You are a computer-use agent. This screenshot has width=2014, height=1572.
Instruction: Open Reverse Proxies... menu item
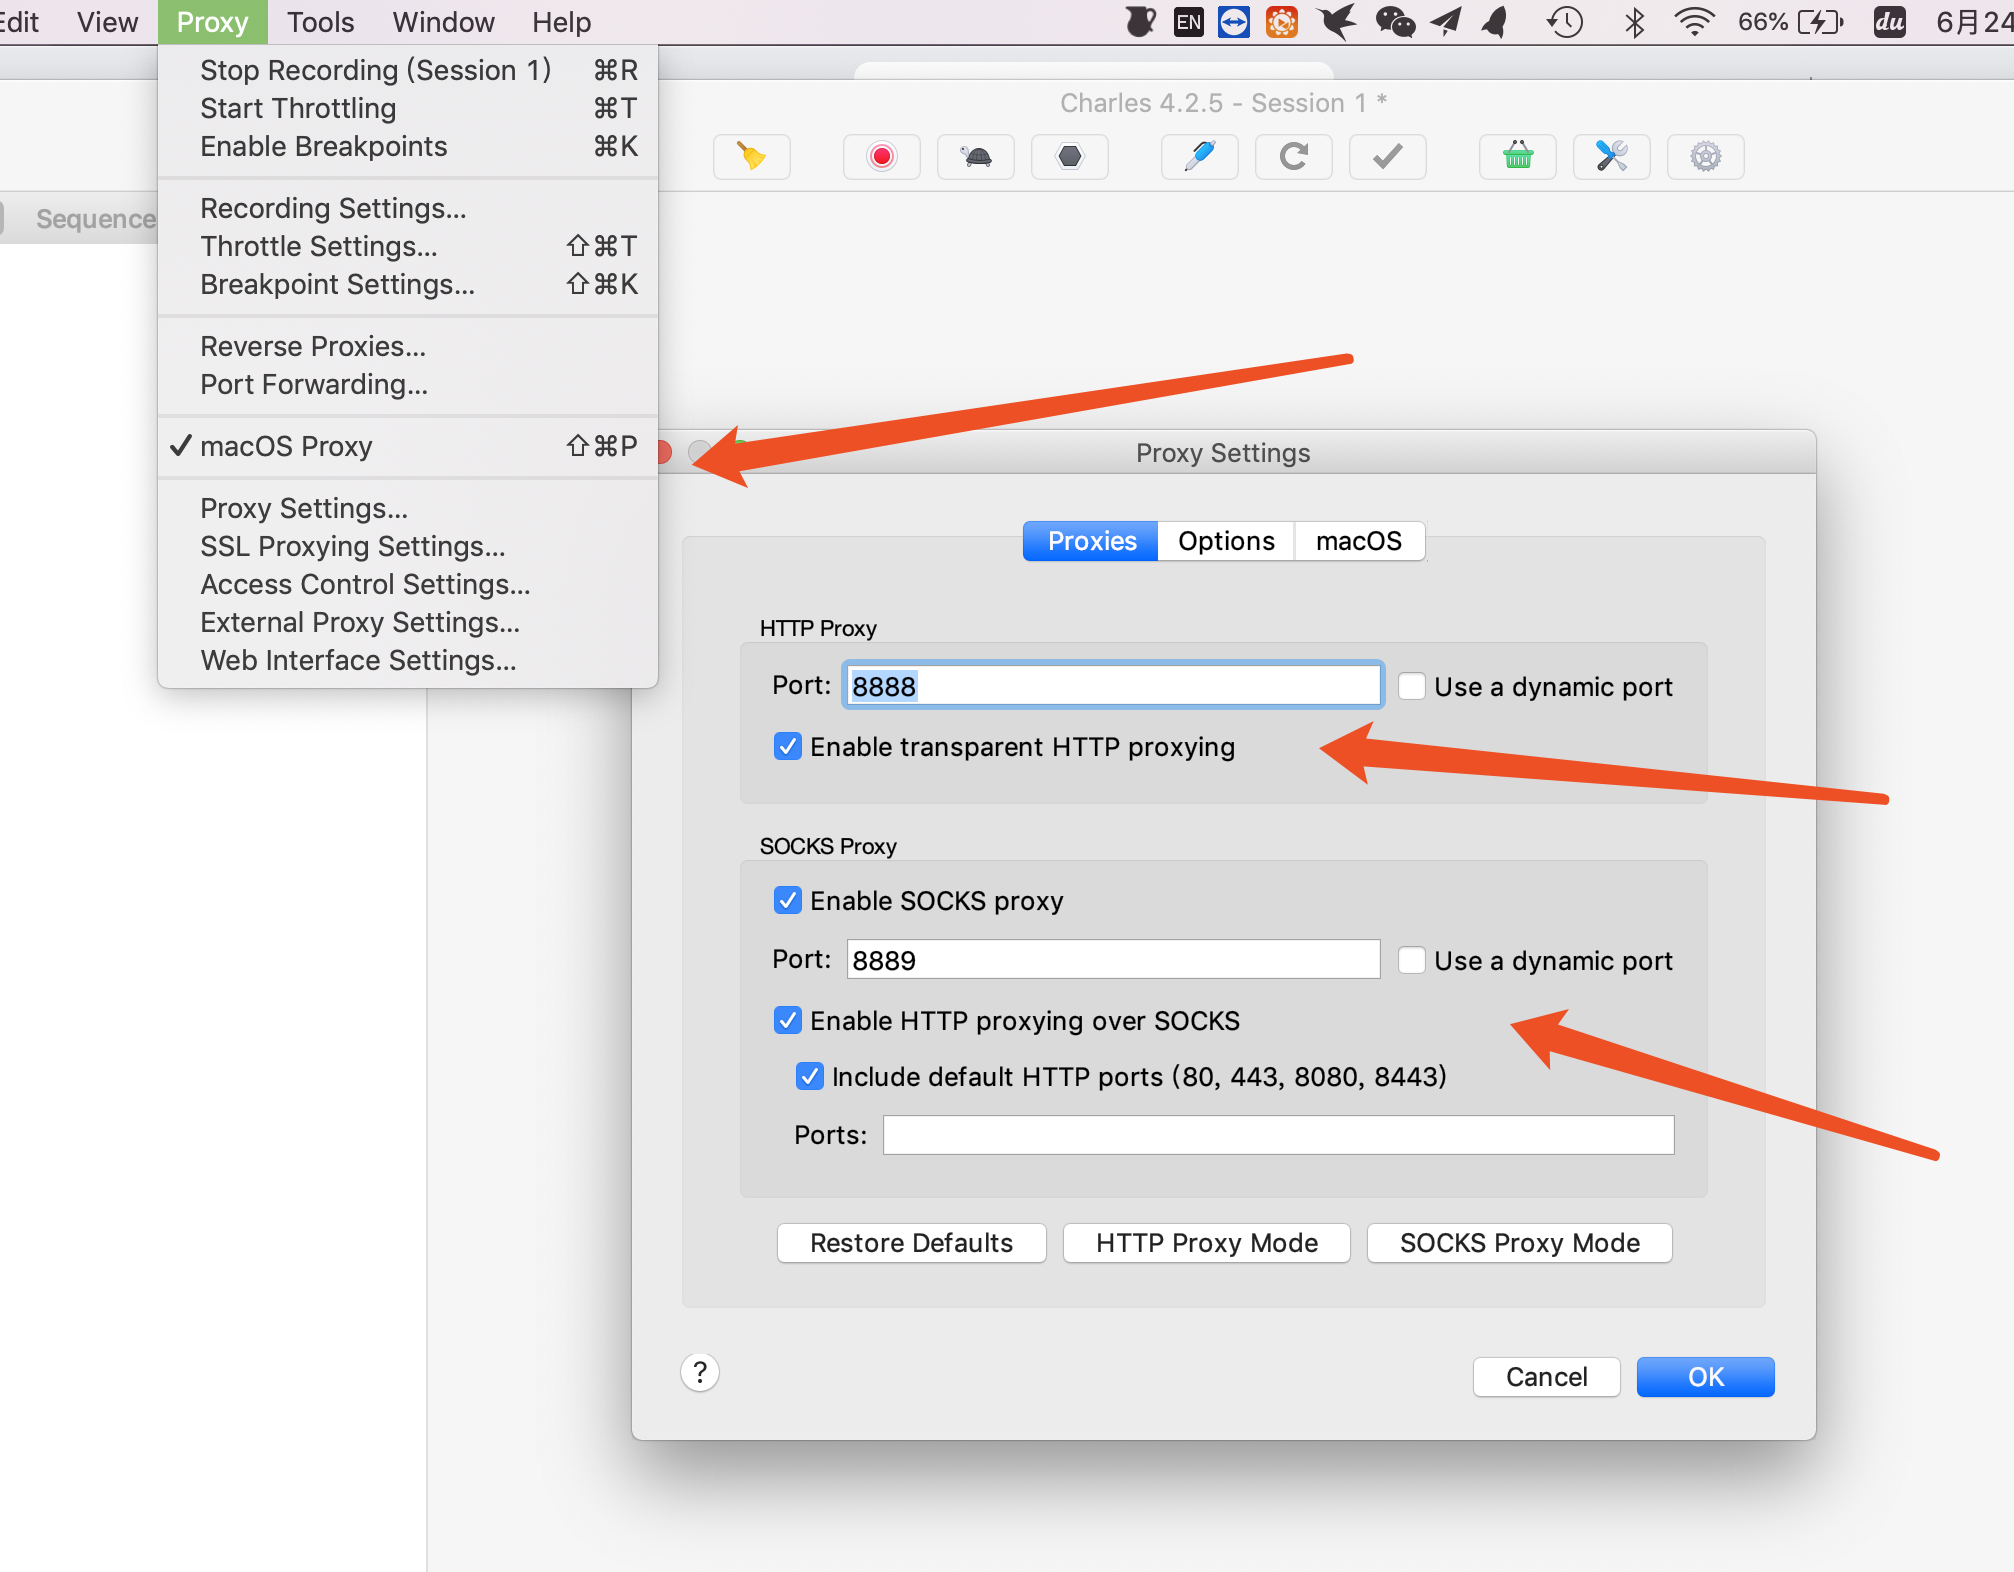[408, 346]
